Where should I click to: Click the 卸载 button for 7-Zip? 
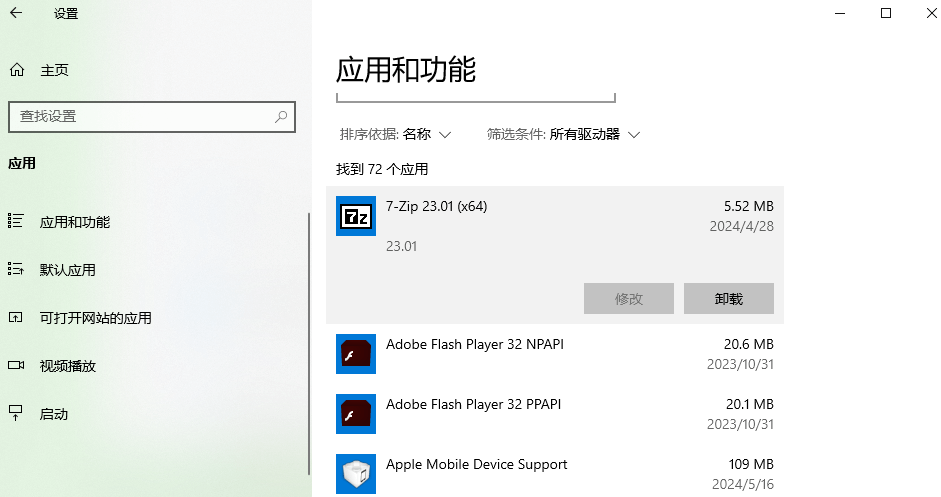point(729,298)
